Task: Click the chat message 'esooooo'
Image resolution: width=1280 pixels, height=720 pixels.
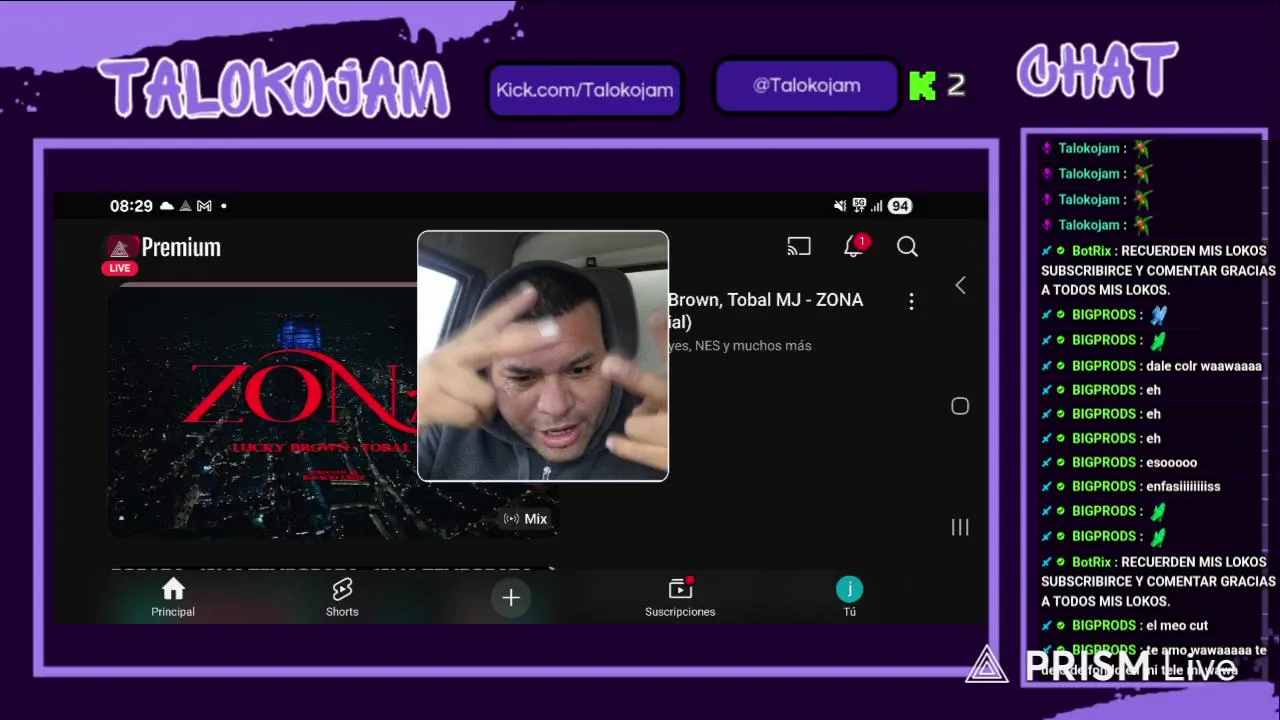Action: coord(1170,462)
